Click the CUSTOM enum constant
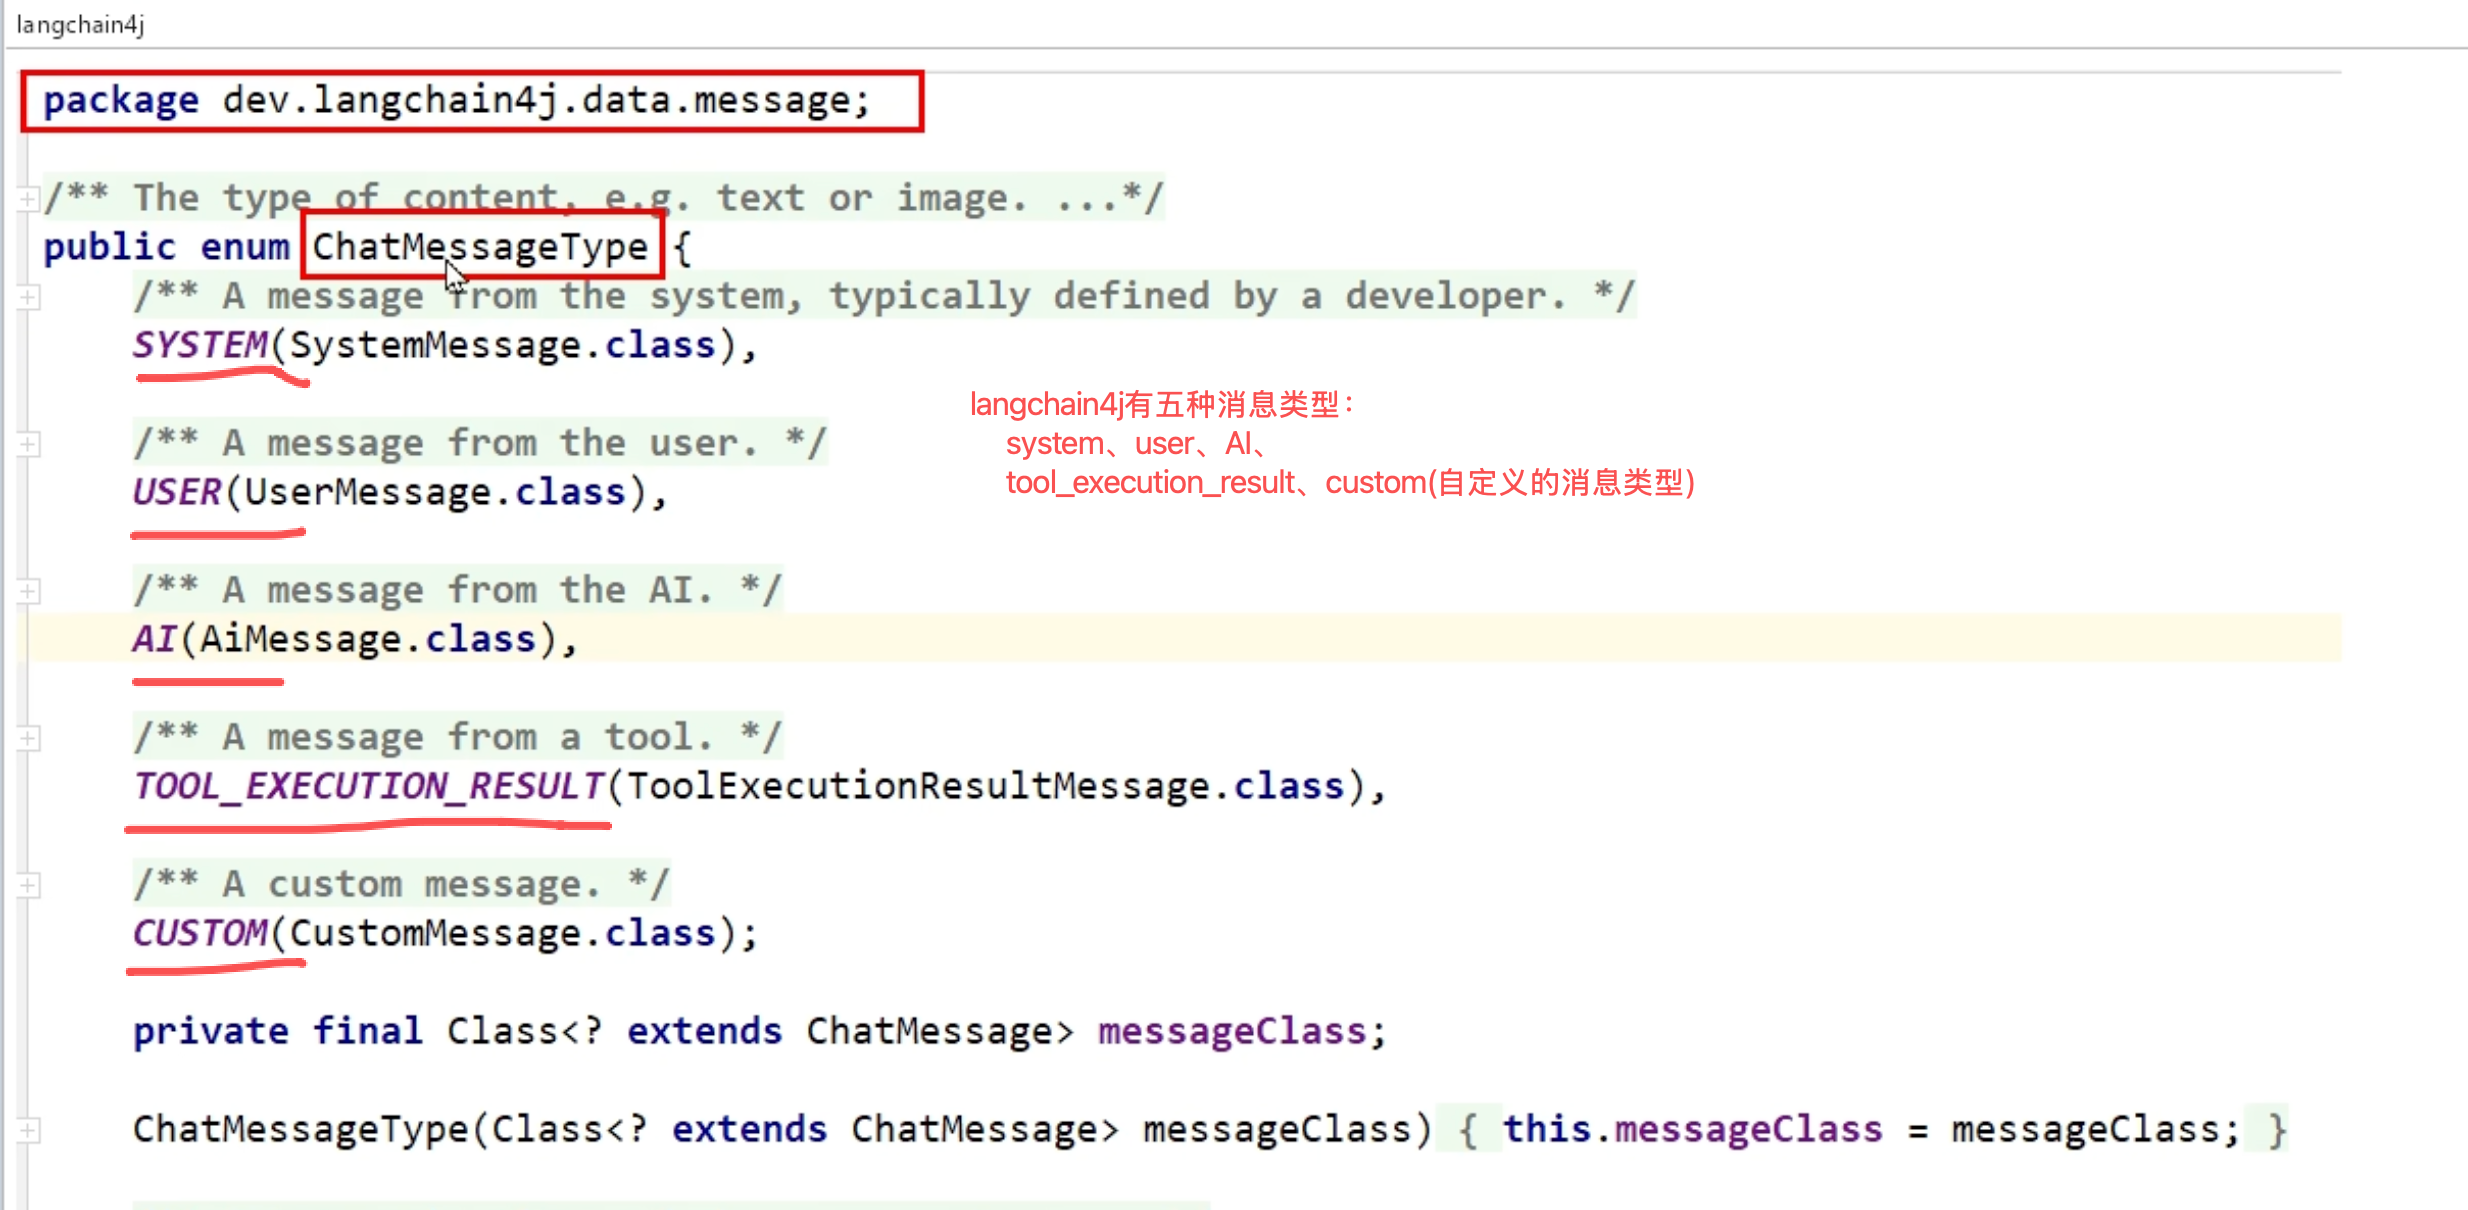 [200, 933]
